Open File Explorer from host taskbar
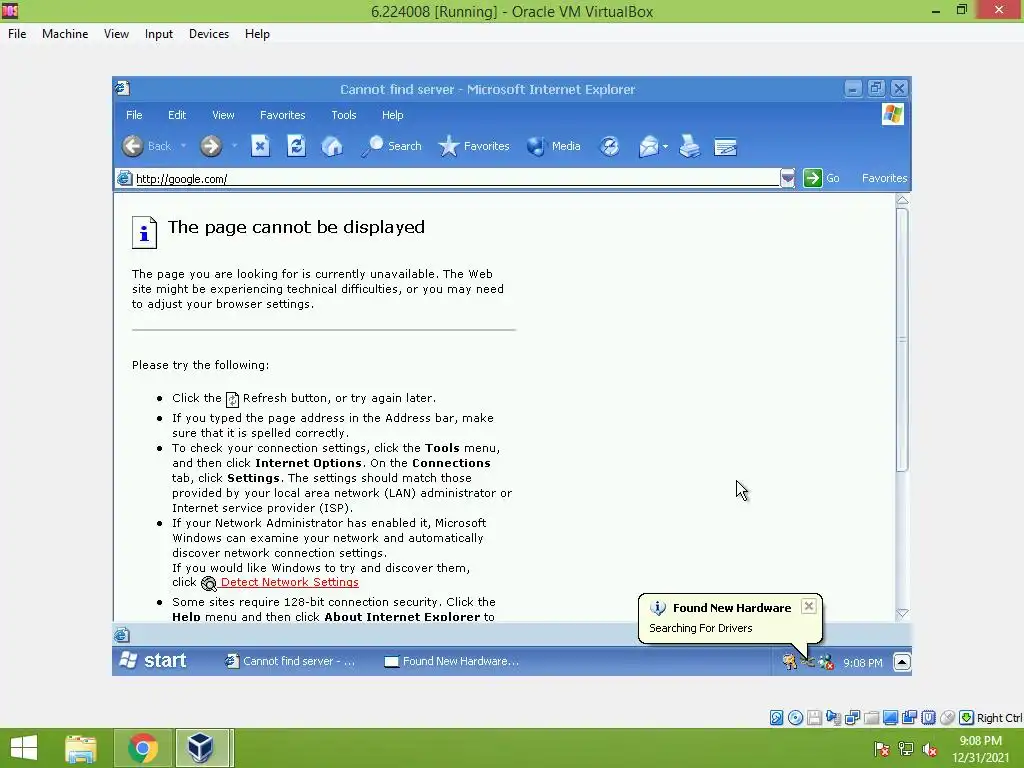This screenshot has width=1024, height=768. coord(81,748)
